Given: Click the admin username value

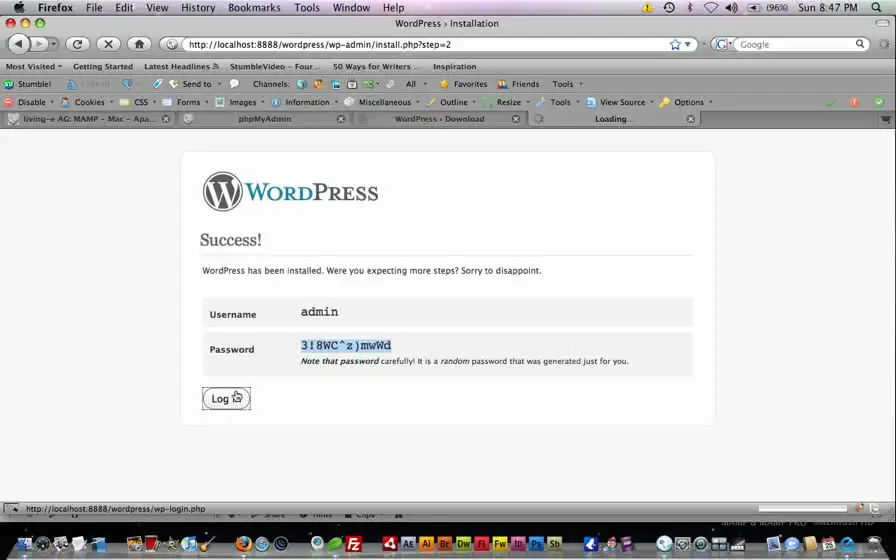Looking at the screenshot, I should pos(319,311).
